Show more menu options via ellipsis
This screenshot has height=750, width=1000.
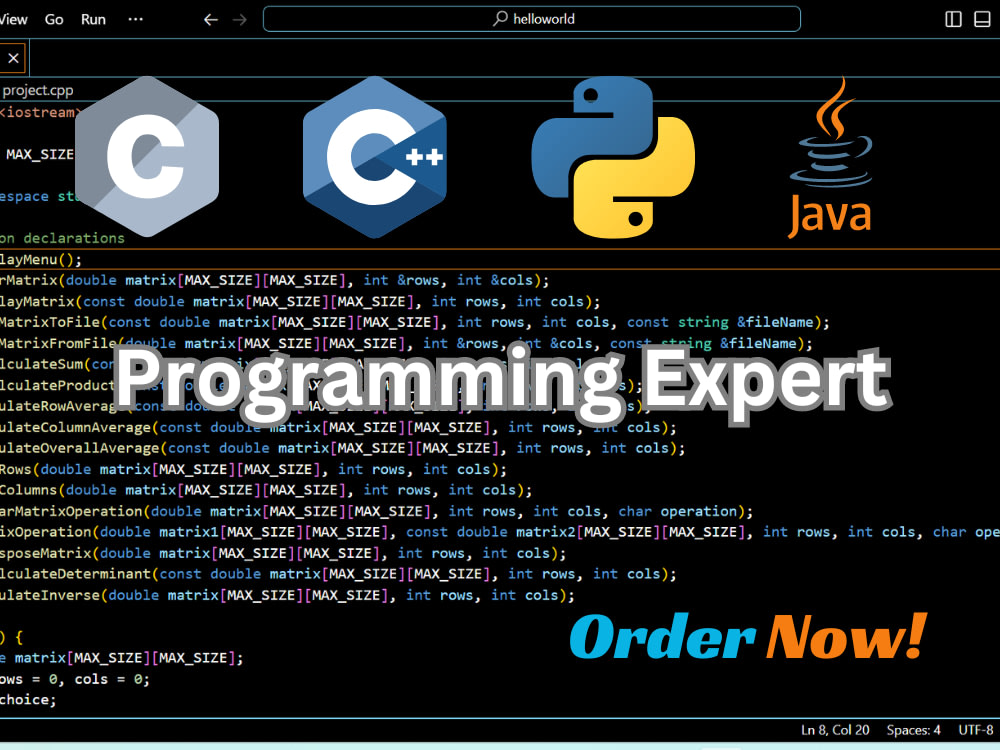point(135,19)
